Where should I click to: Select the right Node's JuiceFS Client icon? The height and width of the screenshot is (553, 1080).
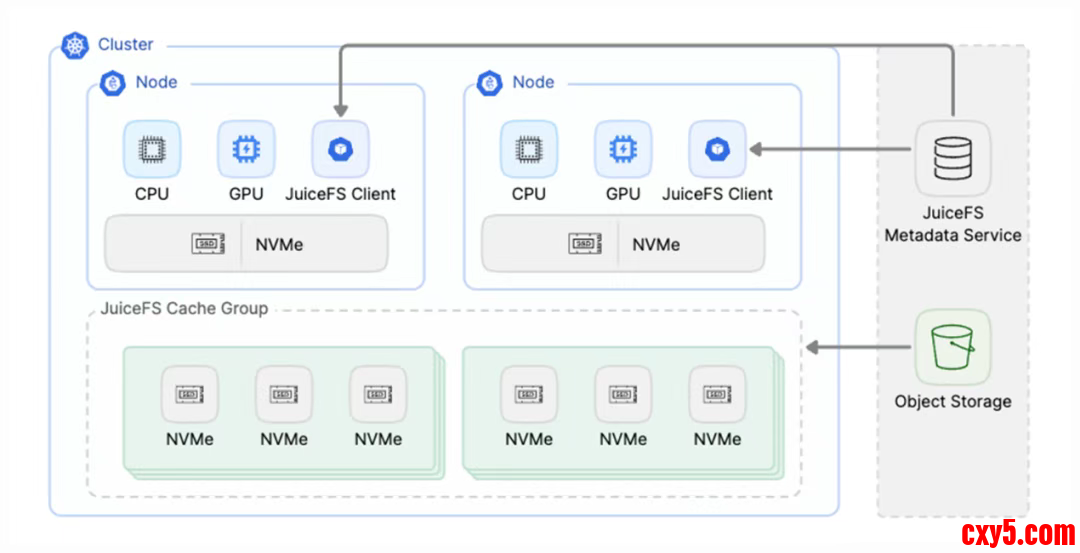(x=717, y=150)
